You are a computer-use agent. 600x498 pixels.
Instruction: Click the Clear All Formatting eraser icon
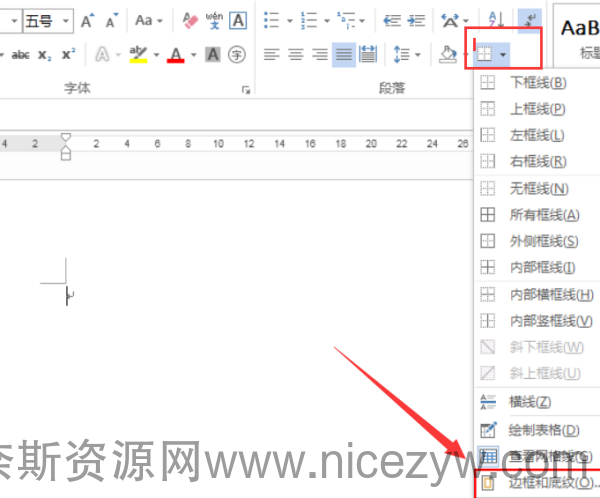191,20
